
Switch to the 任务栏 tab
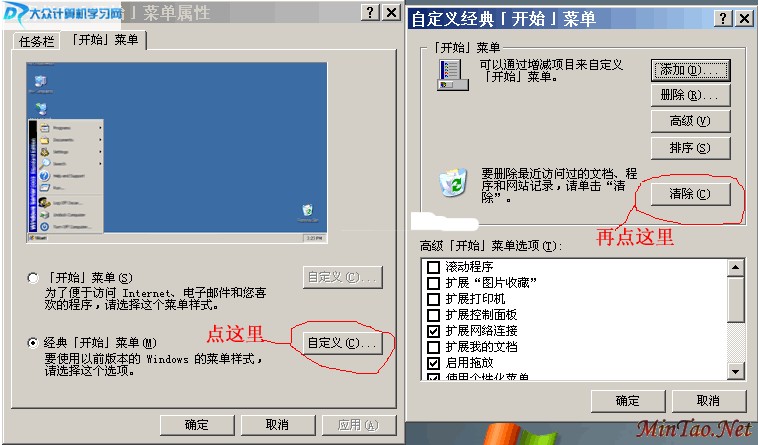click(36, 42)
